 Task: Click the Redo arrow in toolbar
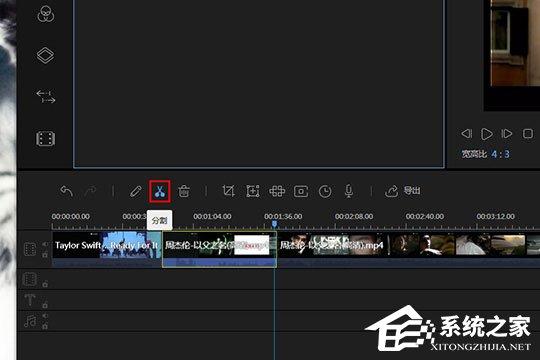point(90,191)
